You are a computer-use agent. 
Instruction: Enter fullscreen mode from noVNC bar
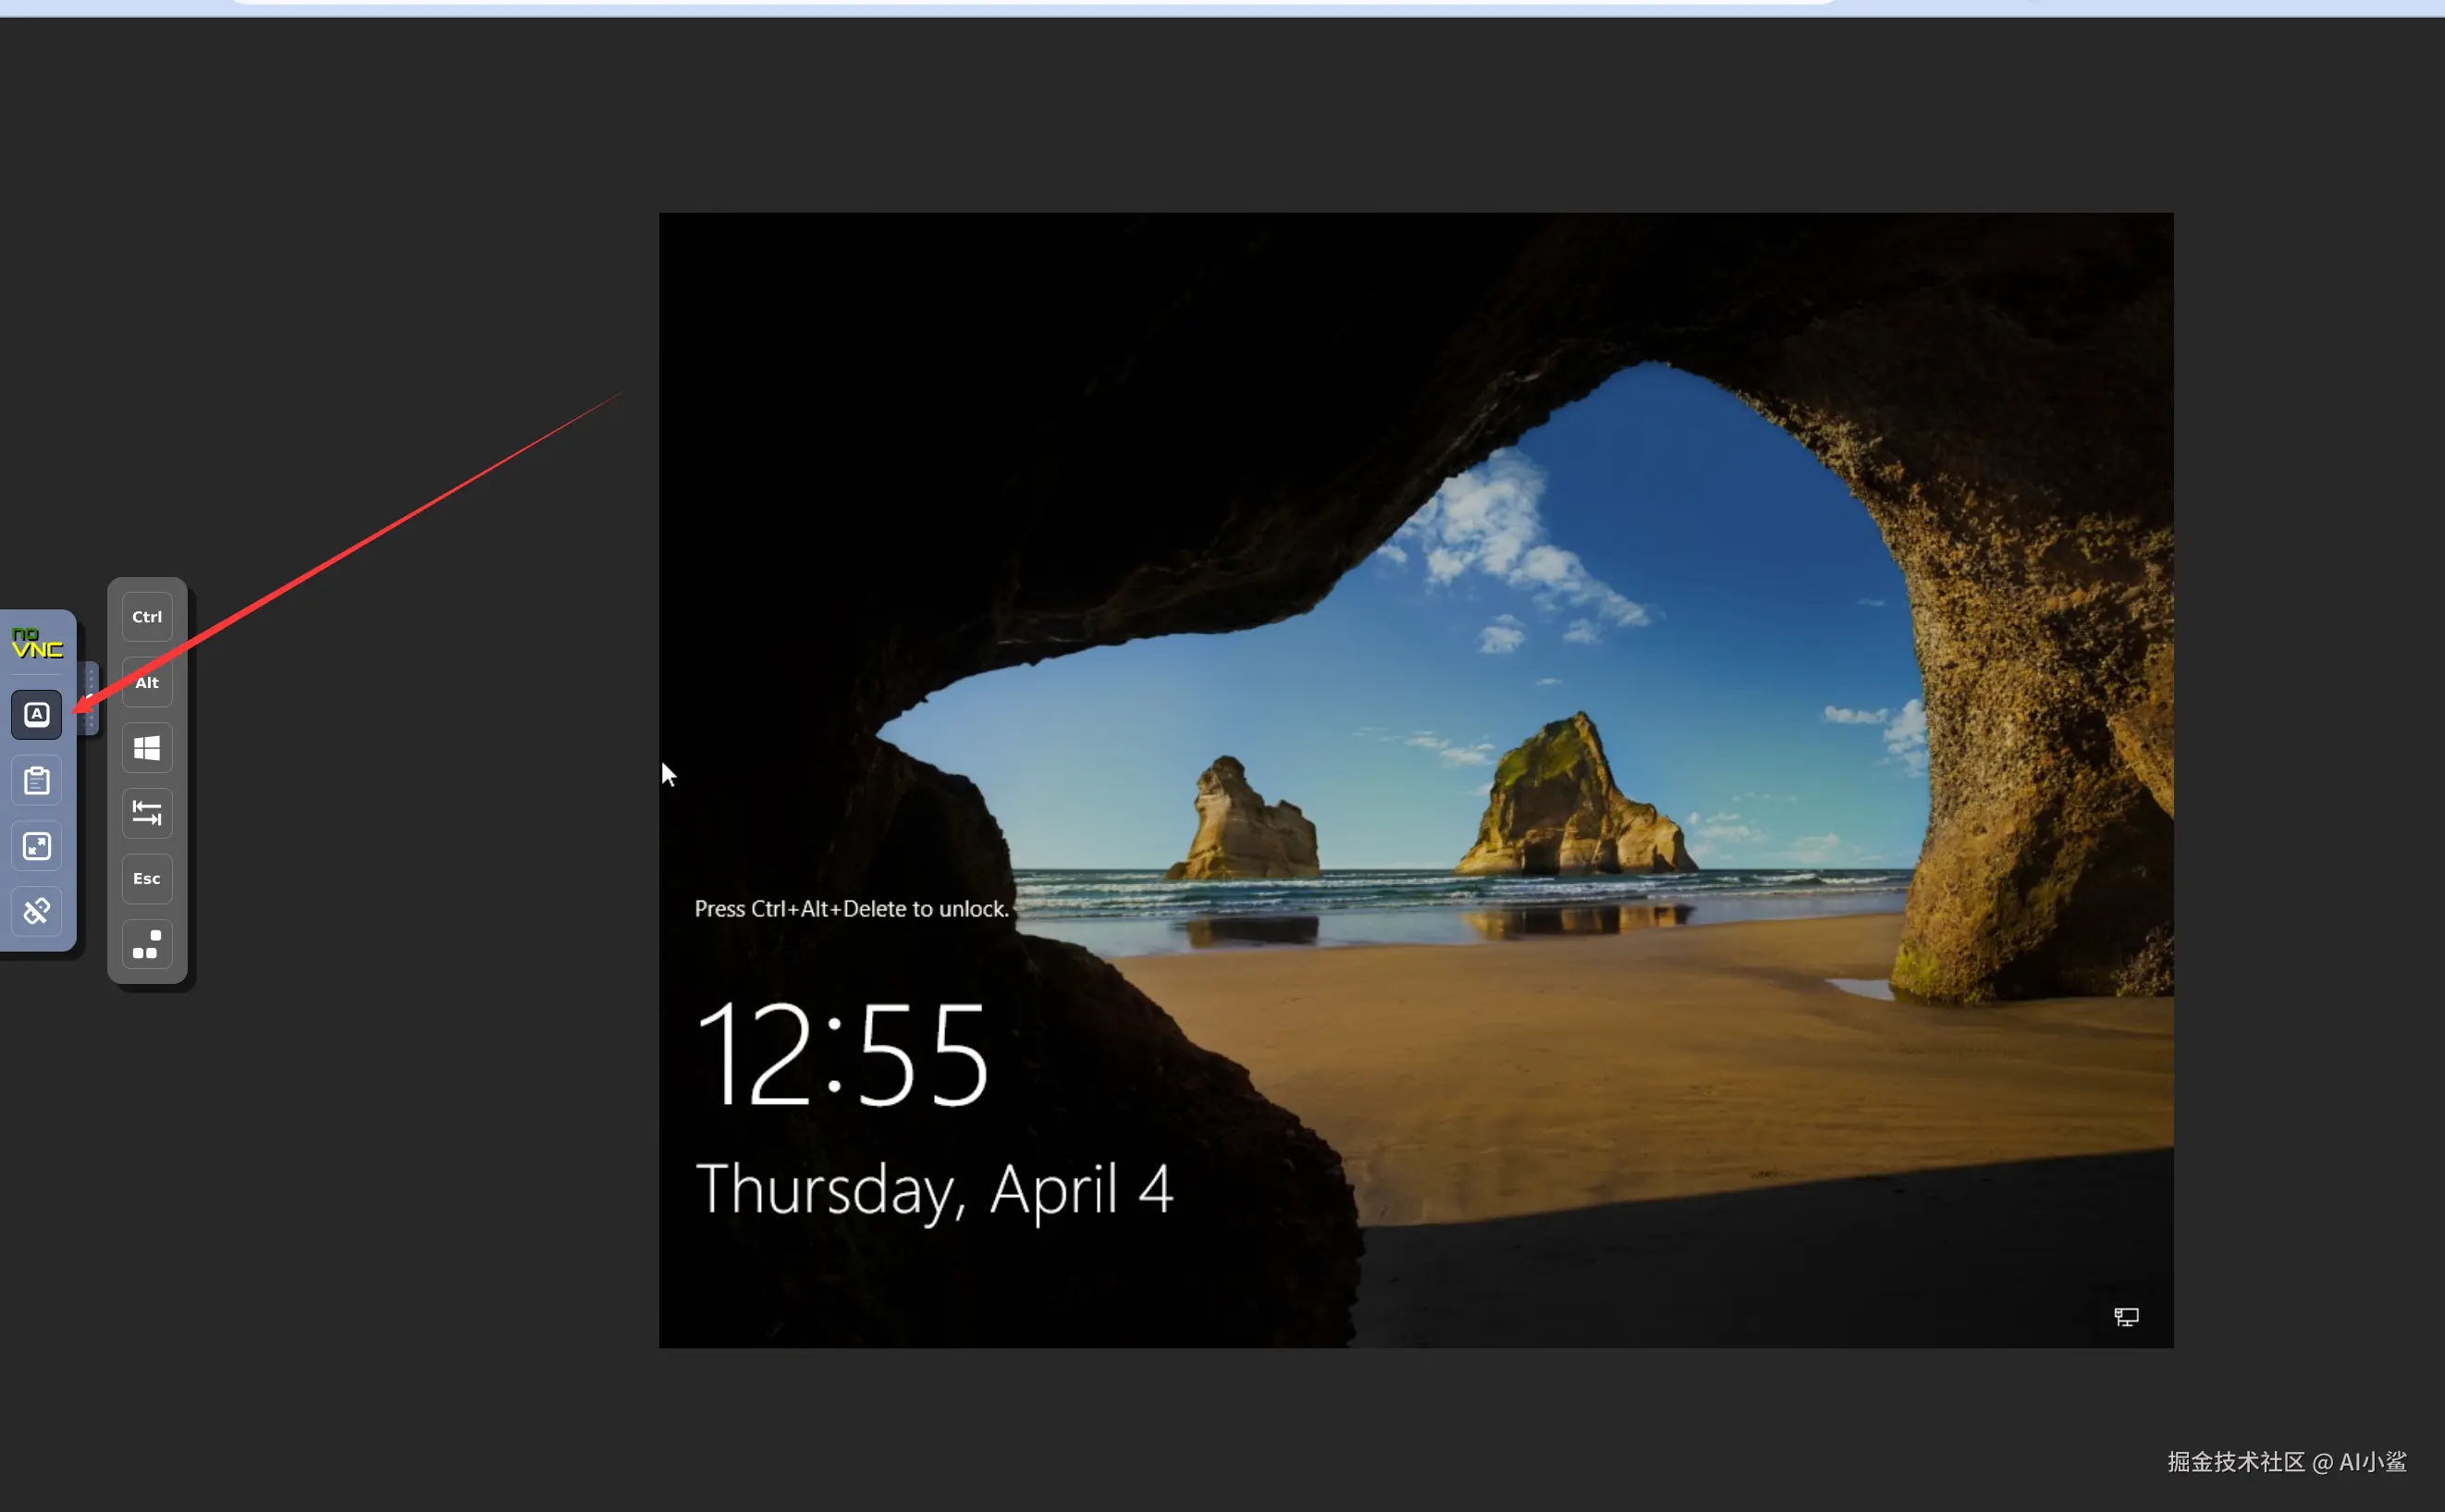37,846
